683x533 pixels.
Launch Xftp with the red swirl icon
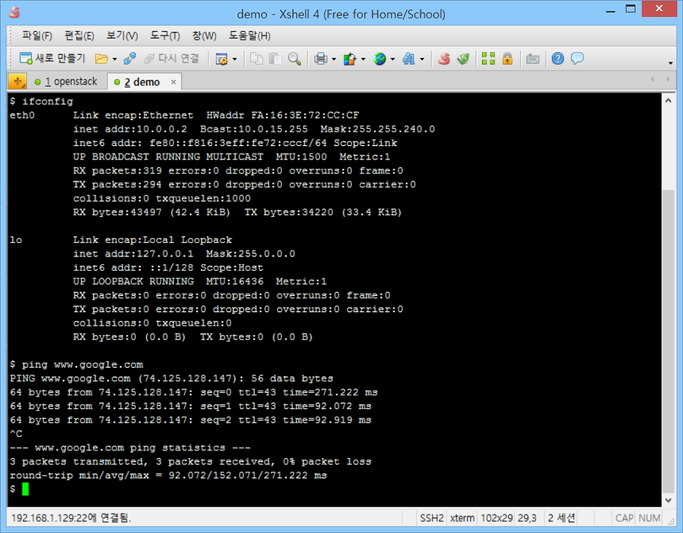(444, 59)
